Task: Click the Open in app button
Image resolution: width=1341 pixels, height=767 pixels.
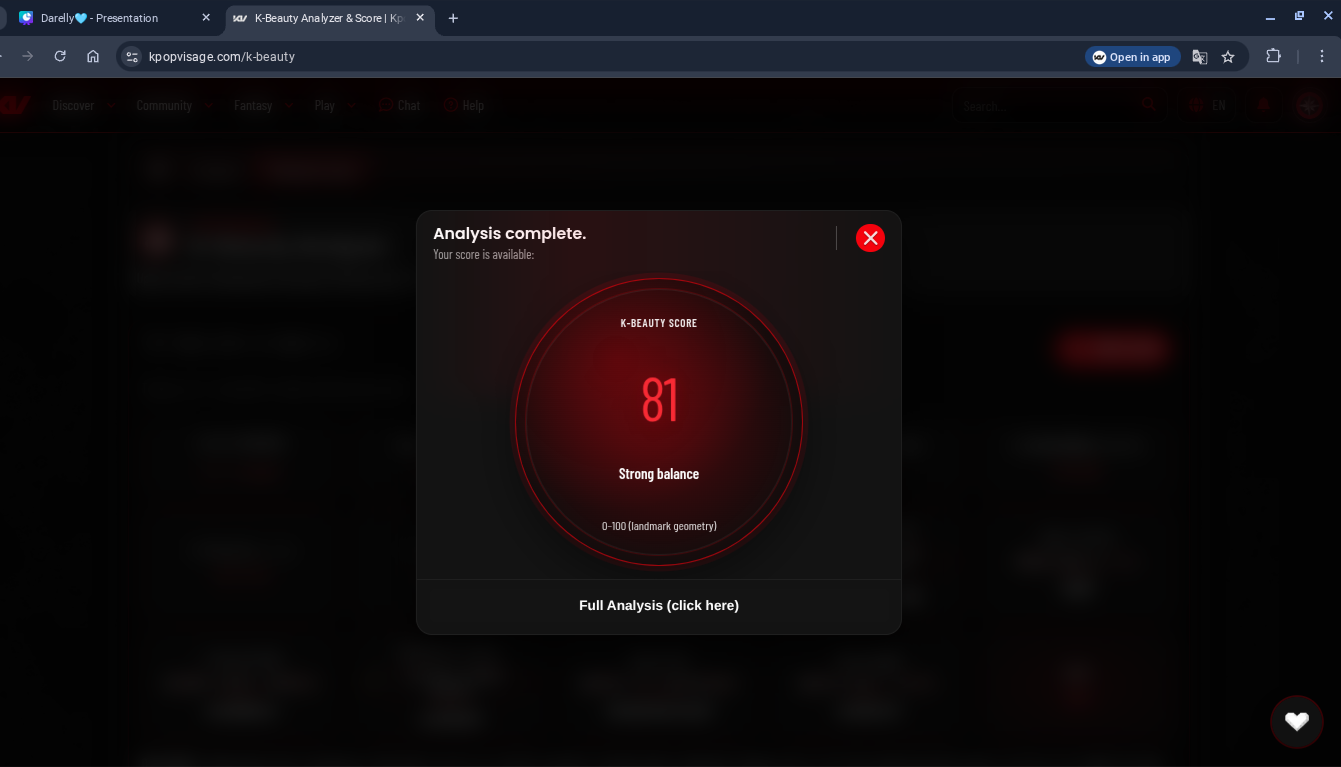Action: (1132, 57)
